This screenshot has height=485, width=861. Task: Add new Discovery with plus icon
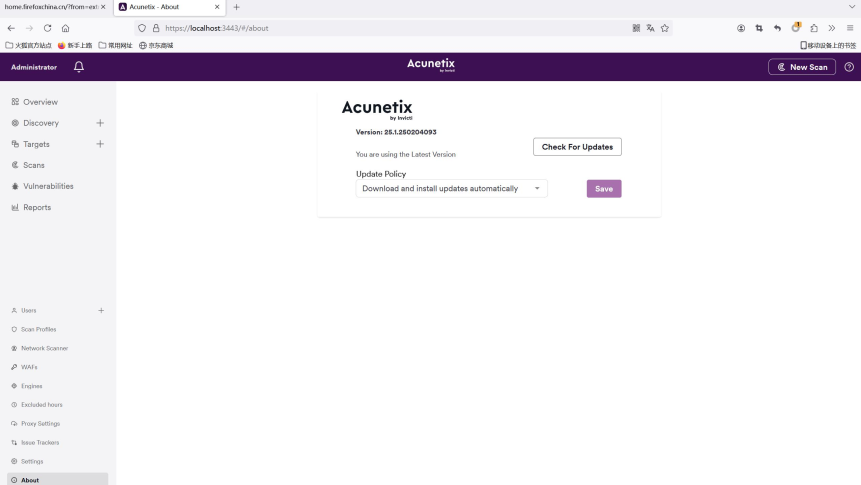click(100, 123)
